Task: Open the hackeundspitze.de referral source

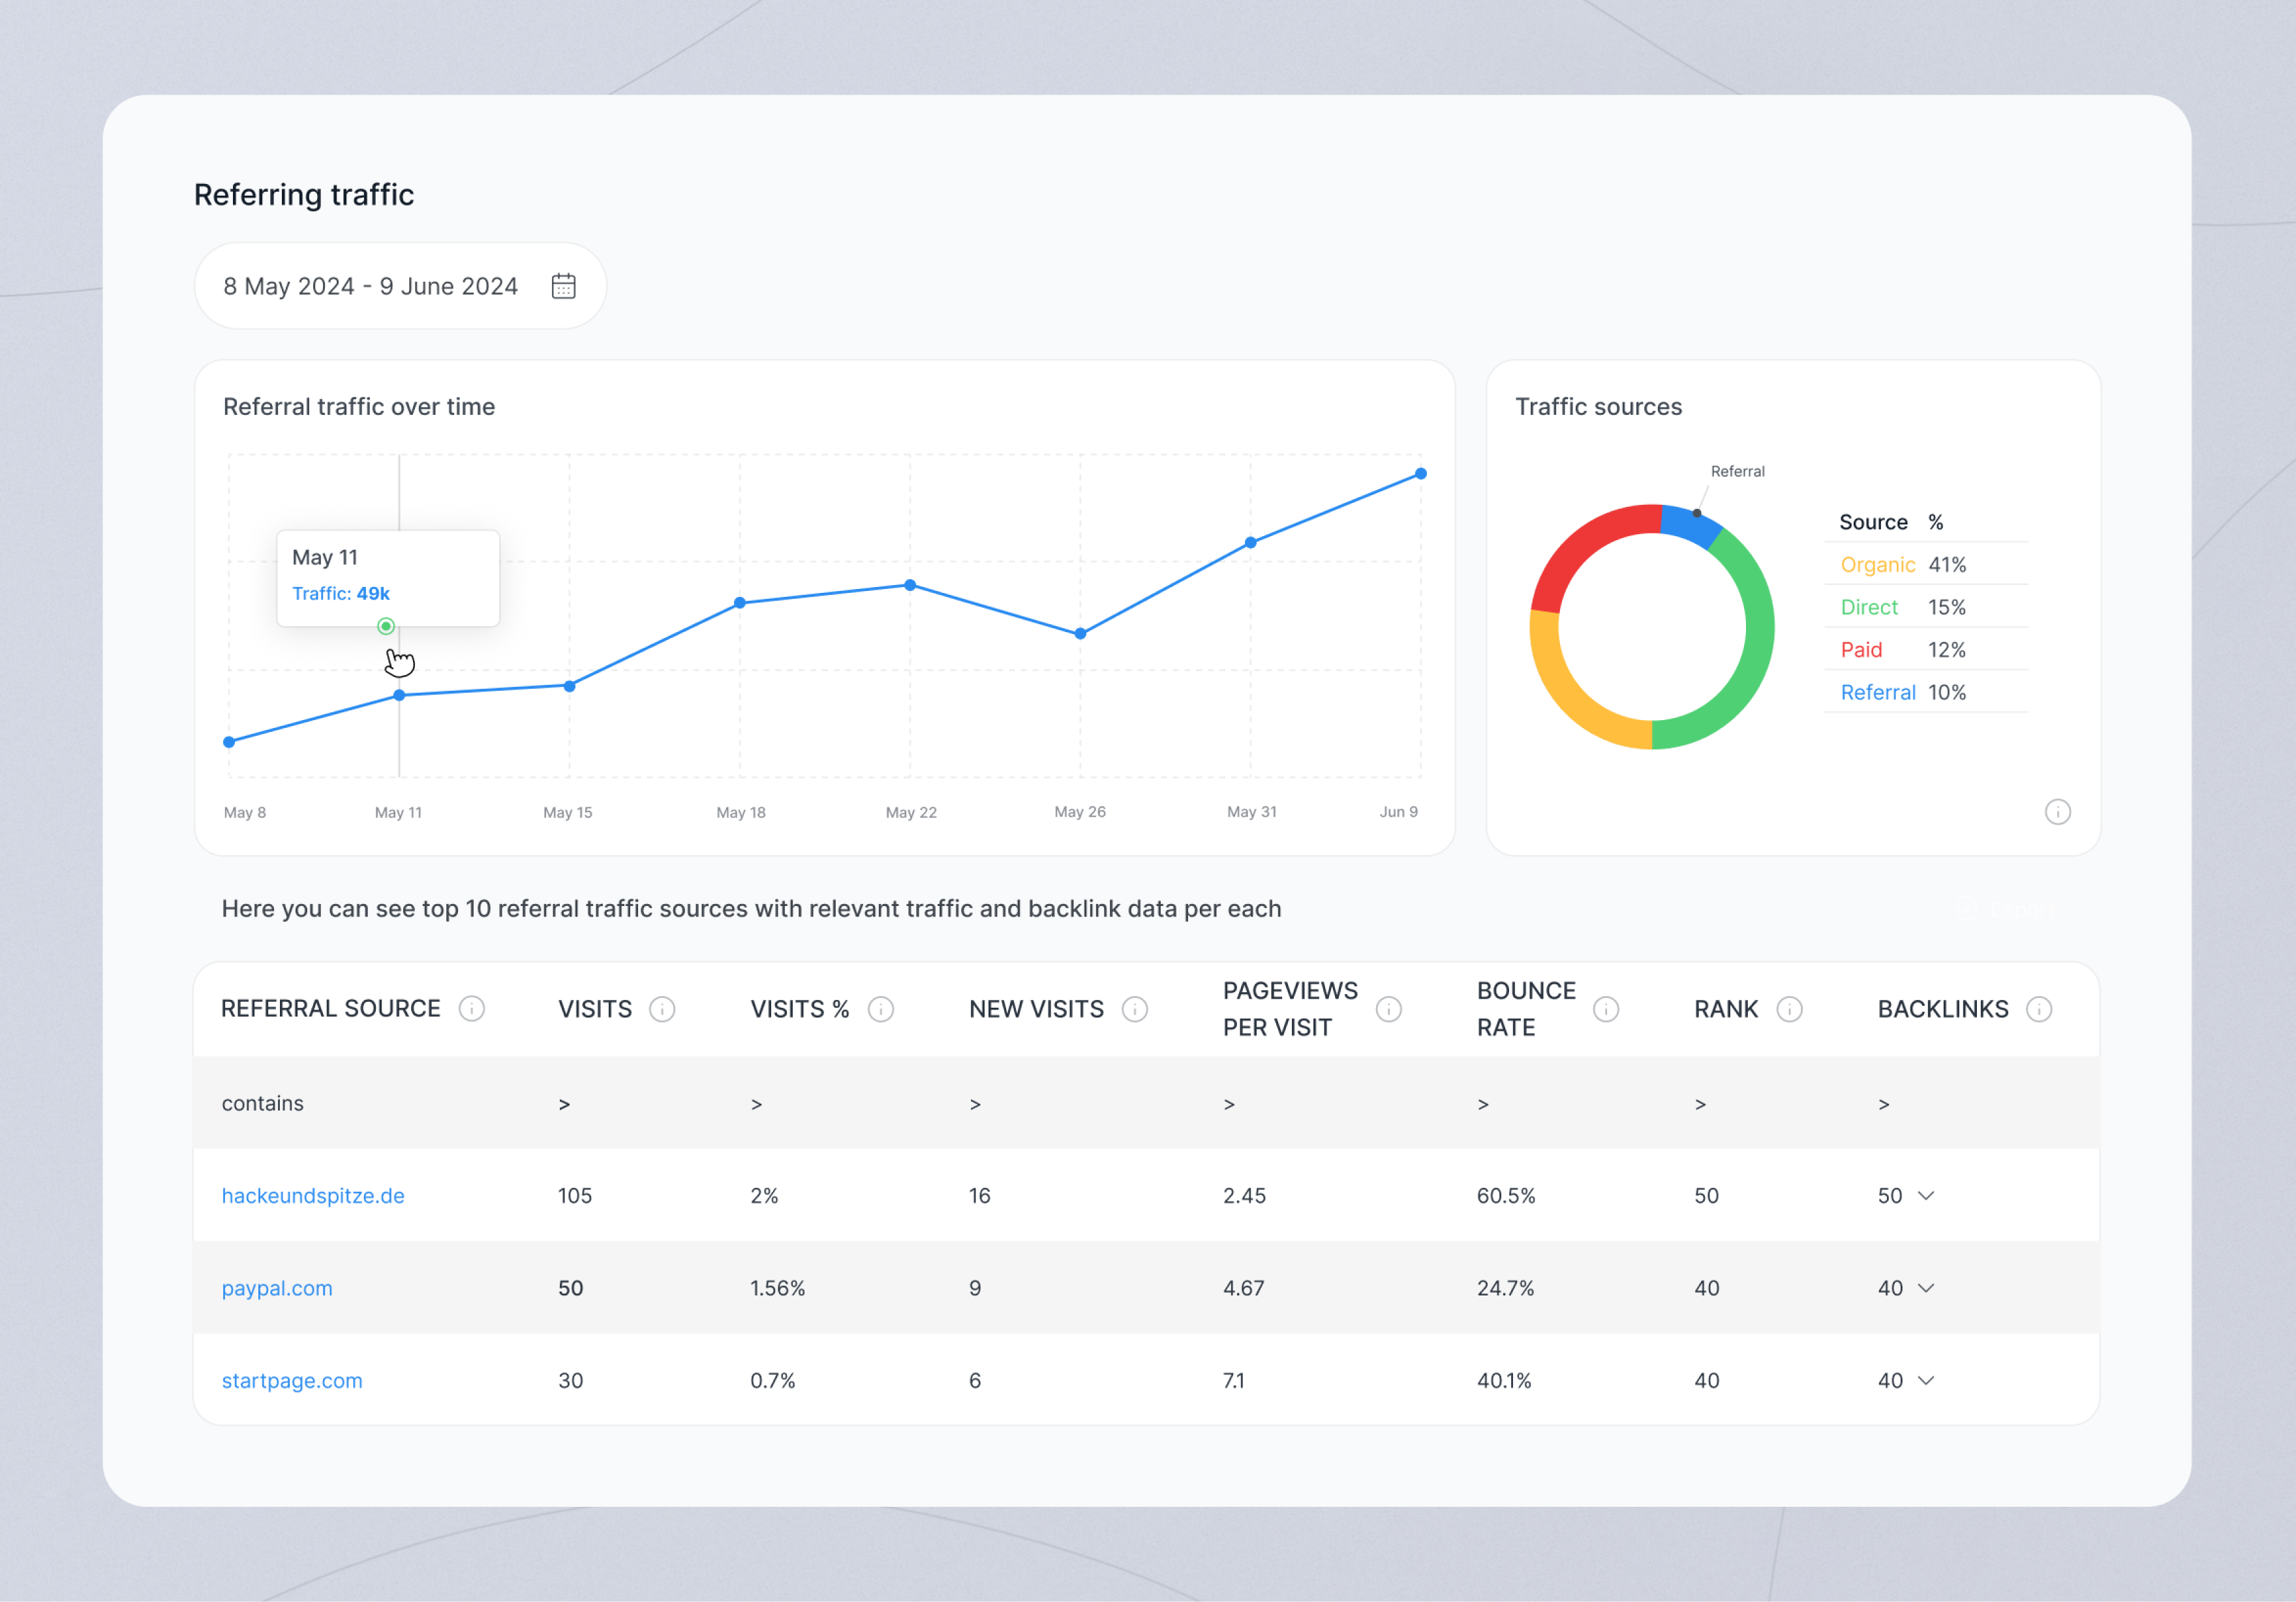Action: point(313,1194)
